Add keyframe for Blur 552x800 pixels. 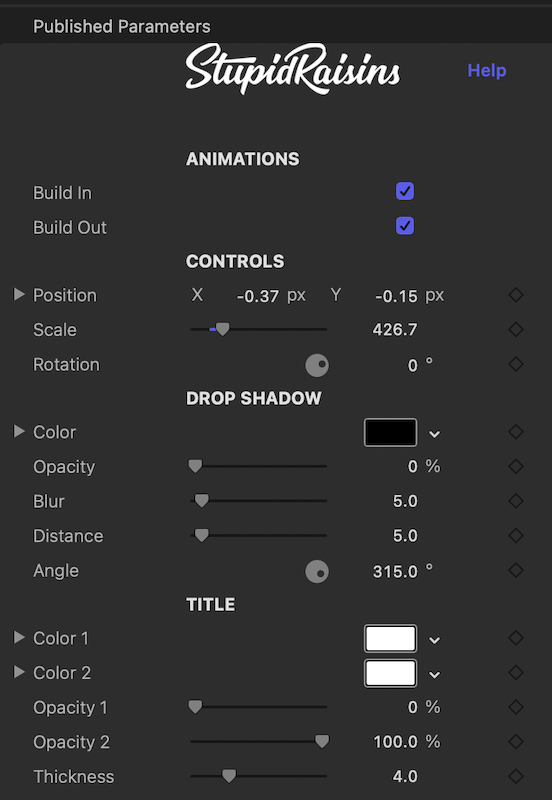(x=516, y=501)
